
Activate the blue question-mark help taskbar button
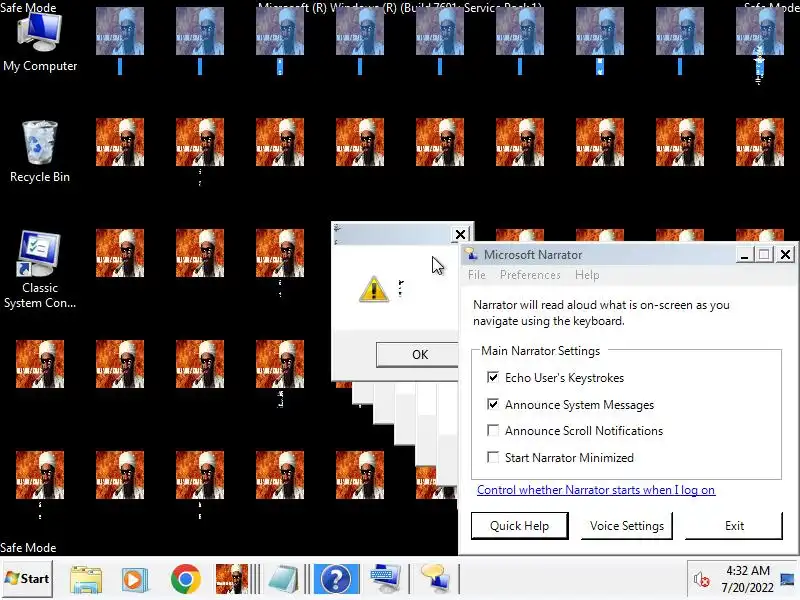pos(336,579)
